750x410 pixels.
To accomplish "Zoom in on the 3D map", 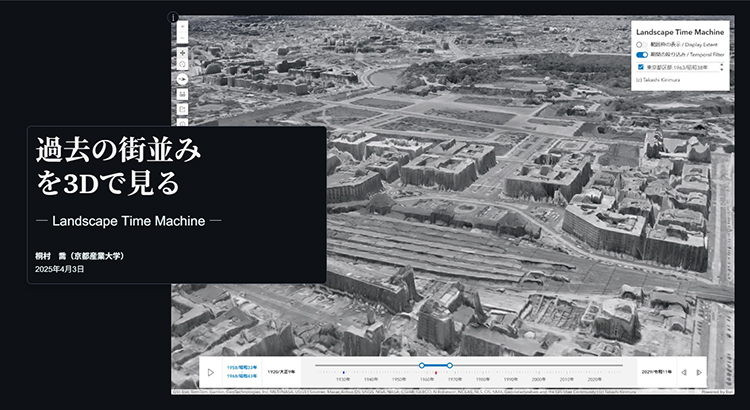I will 182,27.
